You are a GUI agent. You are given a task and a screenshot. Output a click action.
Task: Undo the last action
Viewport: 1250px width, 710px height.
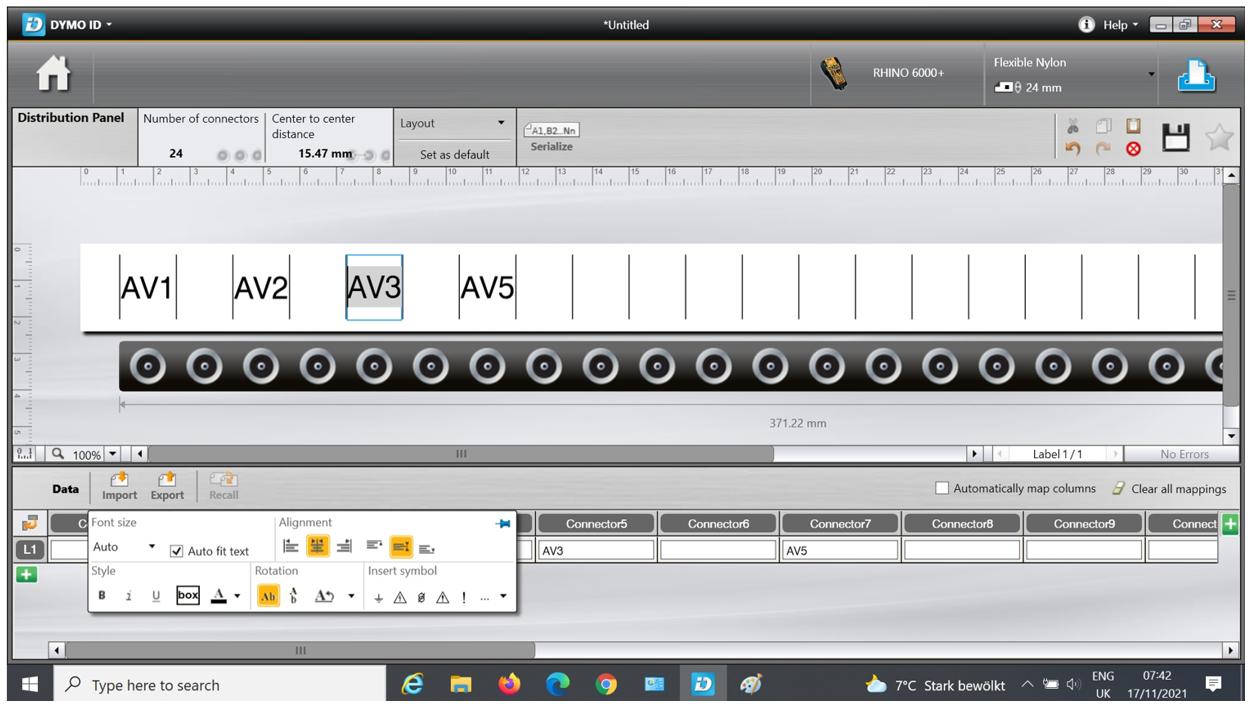[x=1072, y=148]
